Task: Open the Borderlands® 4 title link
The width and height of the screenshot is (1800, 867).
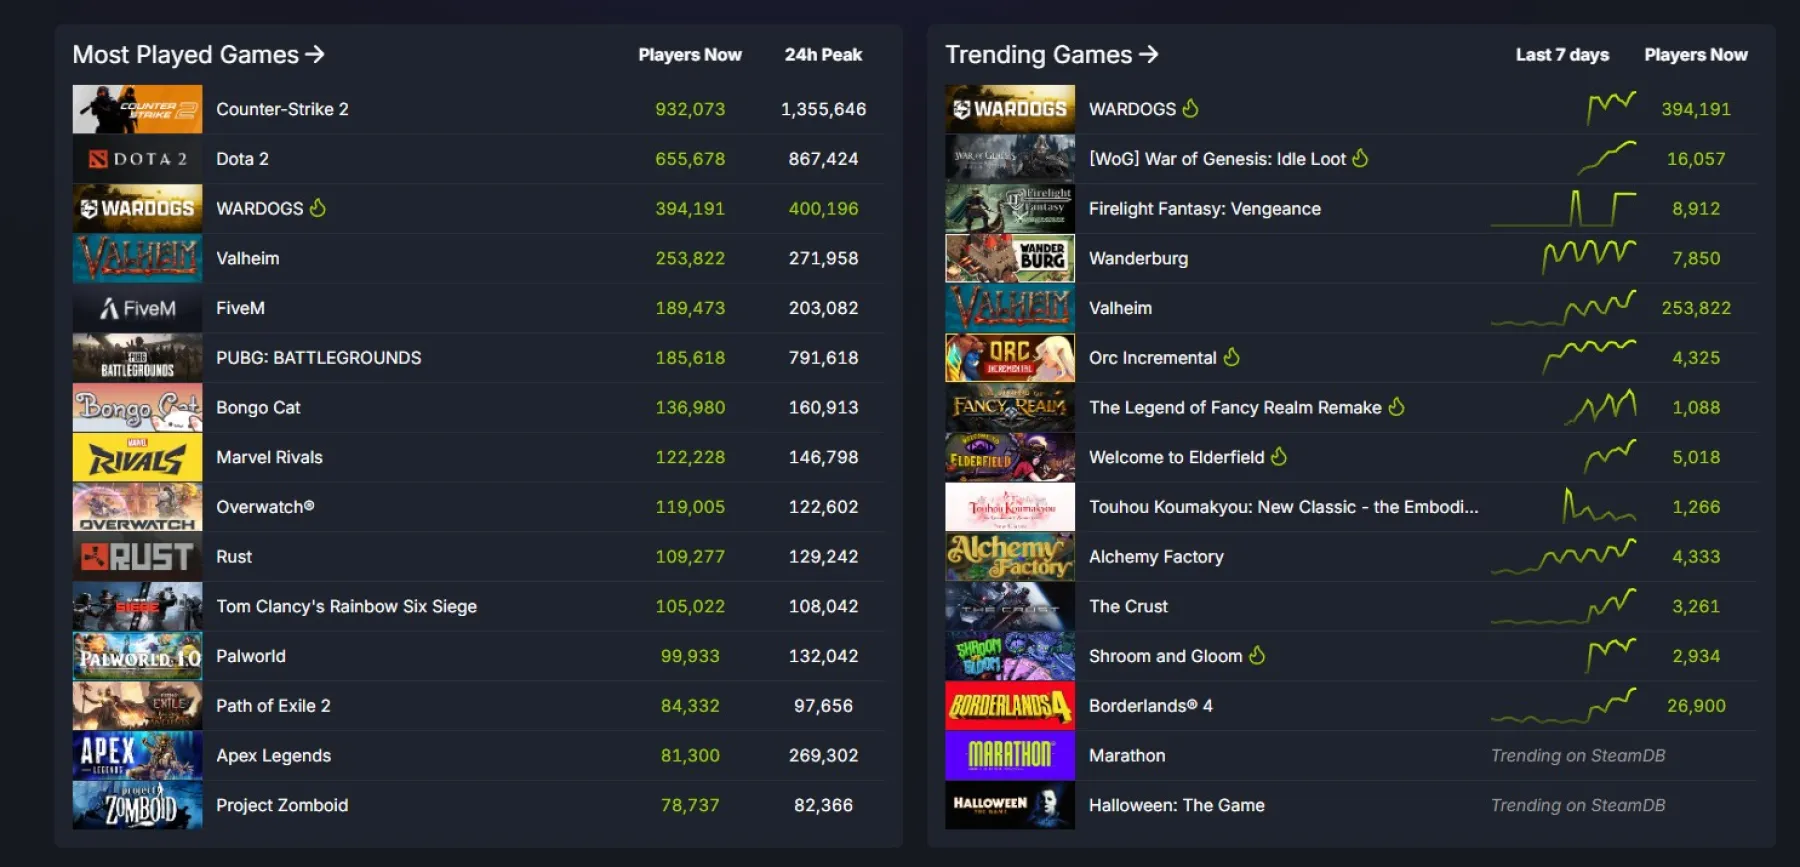Action: click(x=1151, y=706)
